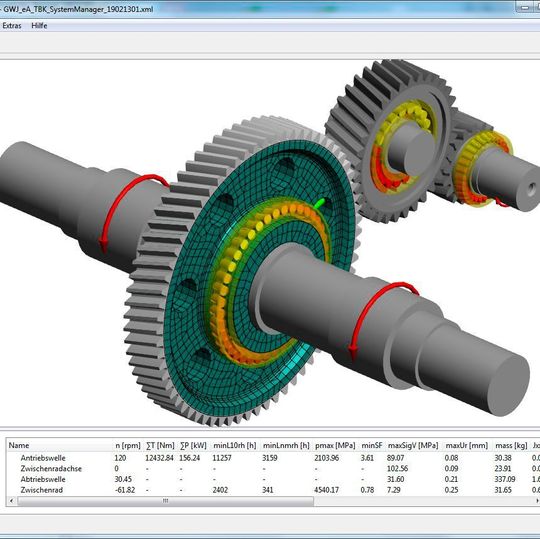Click the 11257 bearing life value
This screenshot has width=540, height=539.
(x=222, y=458)
